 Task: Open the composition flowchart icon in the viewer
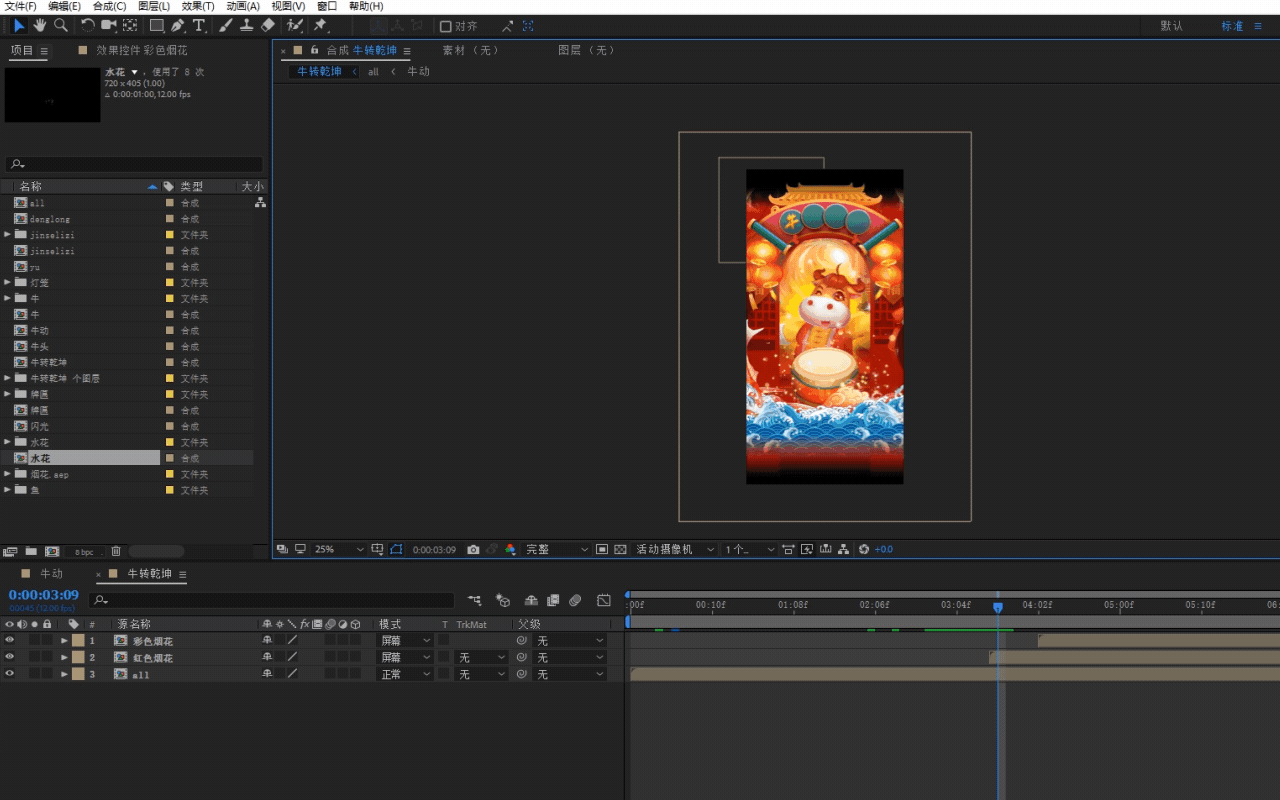pos(844,550)
